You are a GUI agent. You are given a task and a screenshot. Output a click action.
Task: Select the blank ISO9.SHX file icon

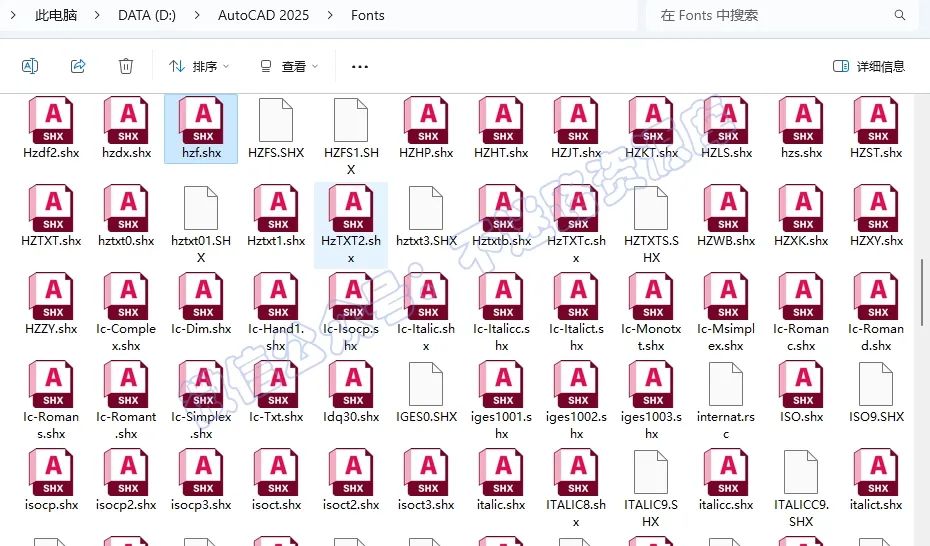876,384
